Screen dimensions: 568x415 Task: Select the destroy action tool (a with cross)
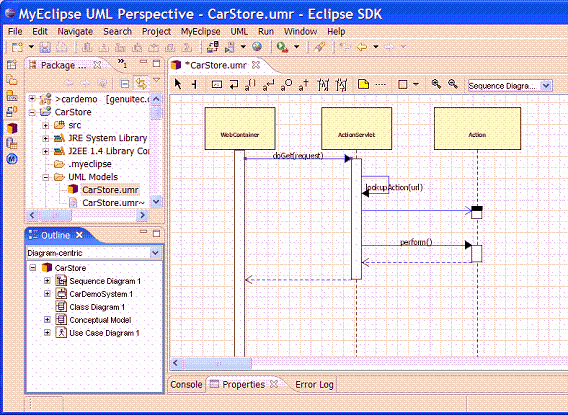coord(304,85)
